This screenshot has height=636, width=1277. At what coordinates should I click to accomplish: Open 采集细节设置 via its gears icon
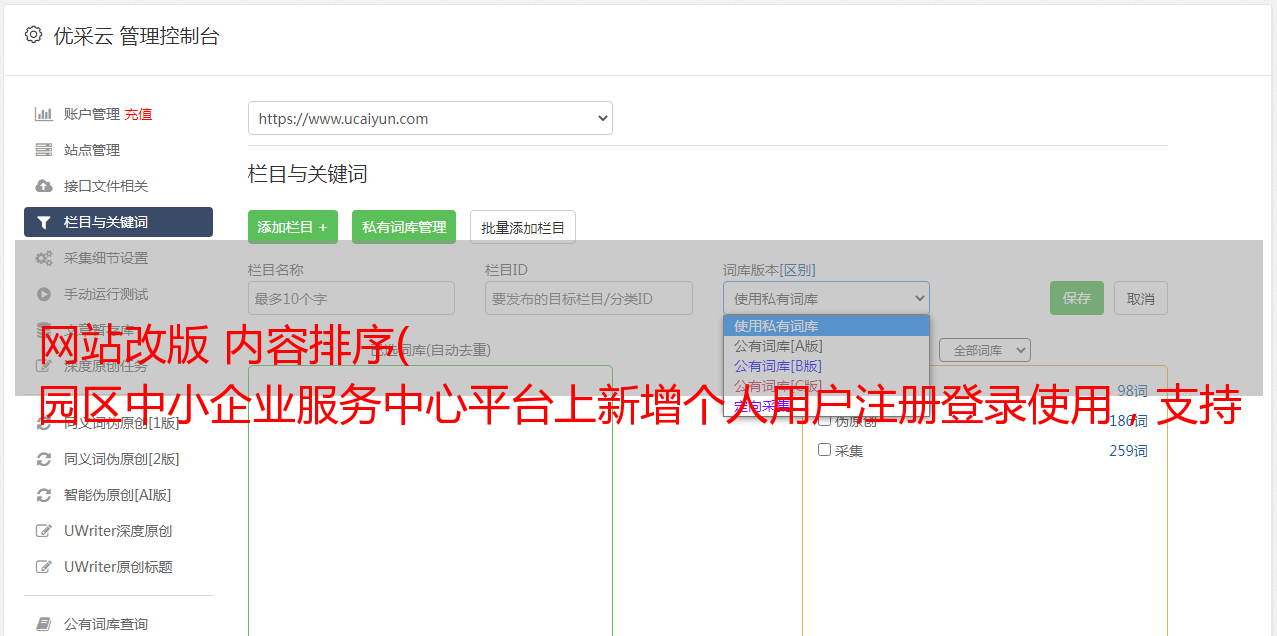point(43,258)
